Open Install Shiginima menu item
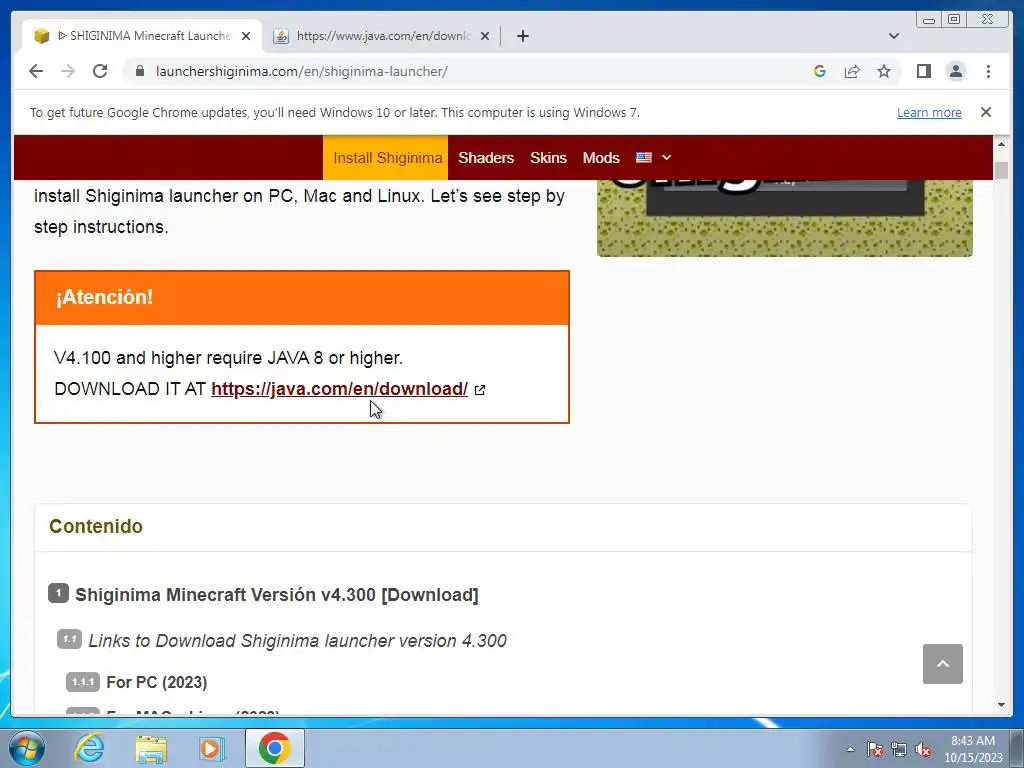The image size is (1024, 768). (x=385, y=157)
